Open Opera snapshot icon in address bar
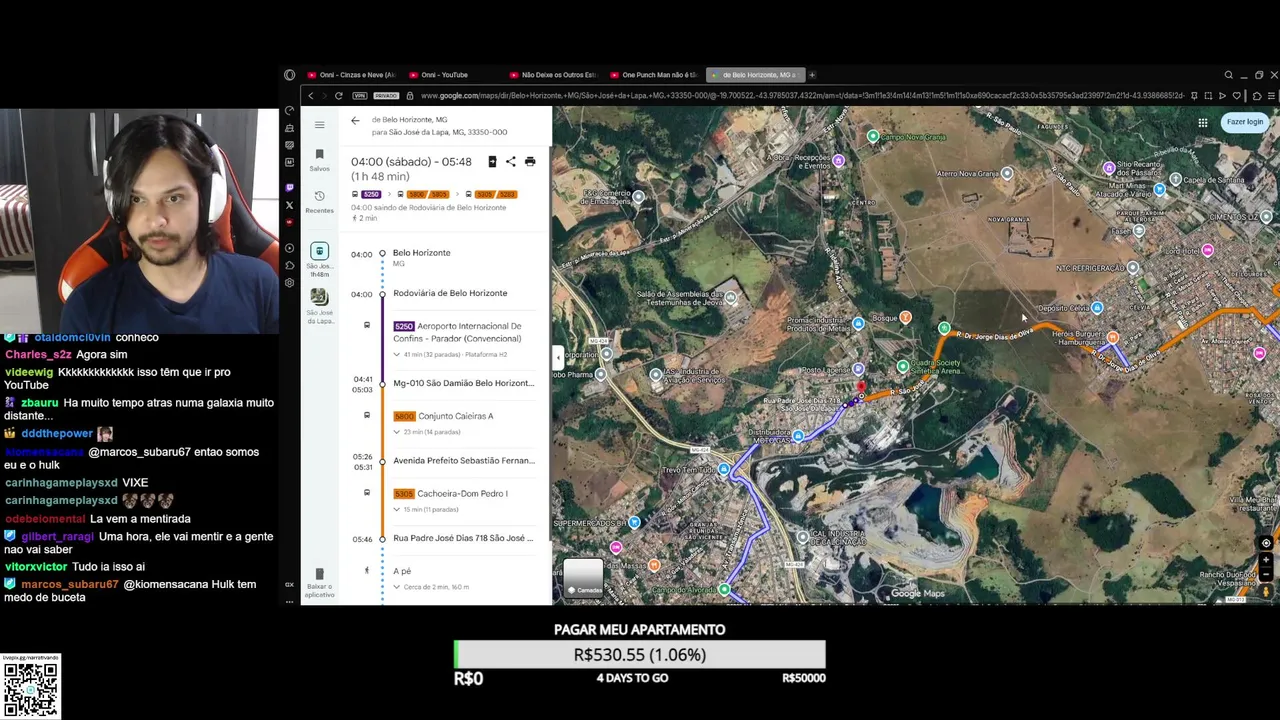 point(1208,96)
